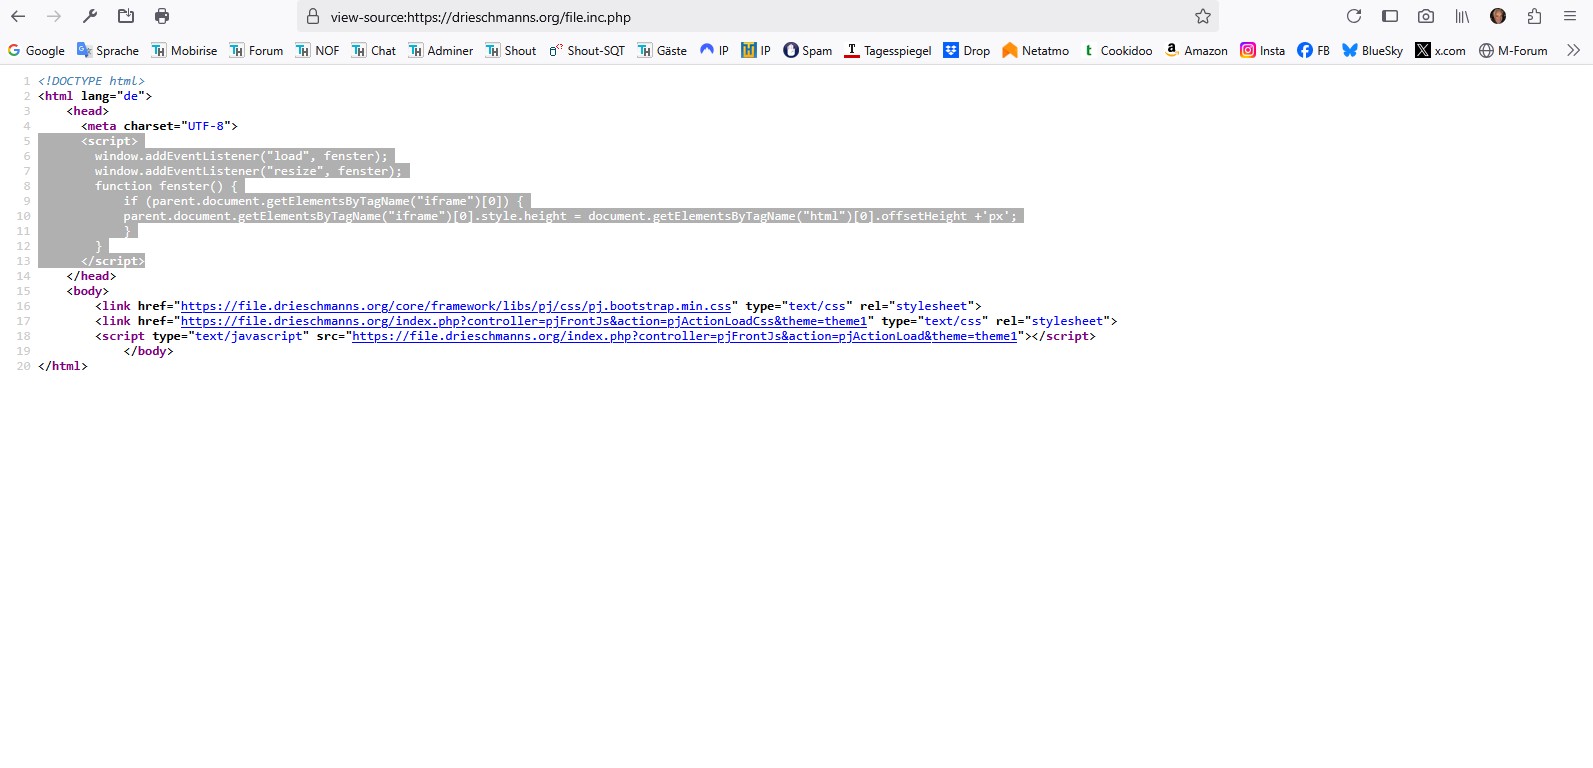Open the extensions puzzle icon
1593x768 pixels.
pos(1534,16)
